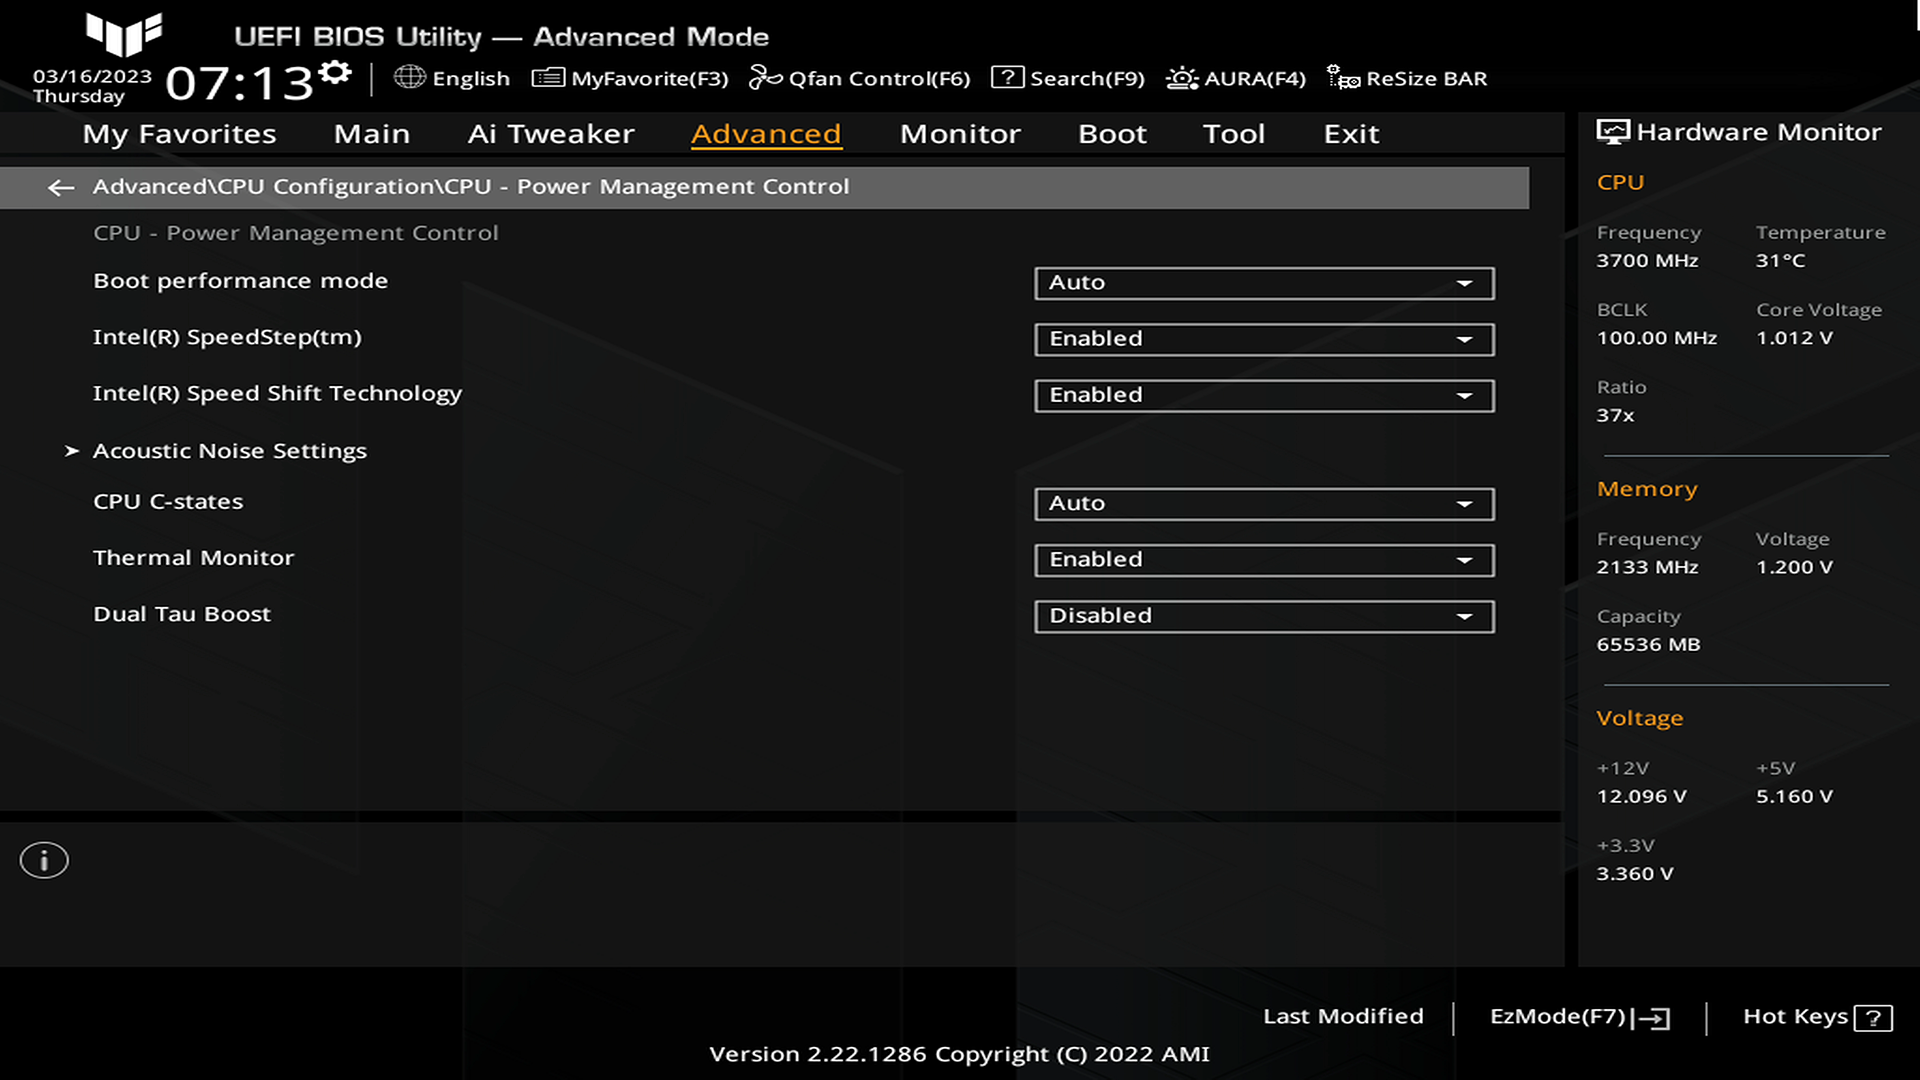Navigate to Ai Tweaker tab
The width and height of the screenshot is (1920, 1080).
(x=551, y=132)
